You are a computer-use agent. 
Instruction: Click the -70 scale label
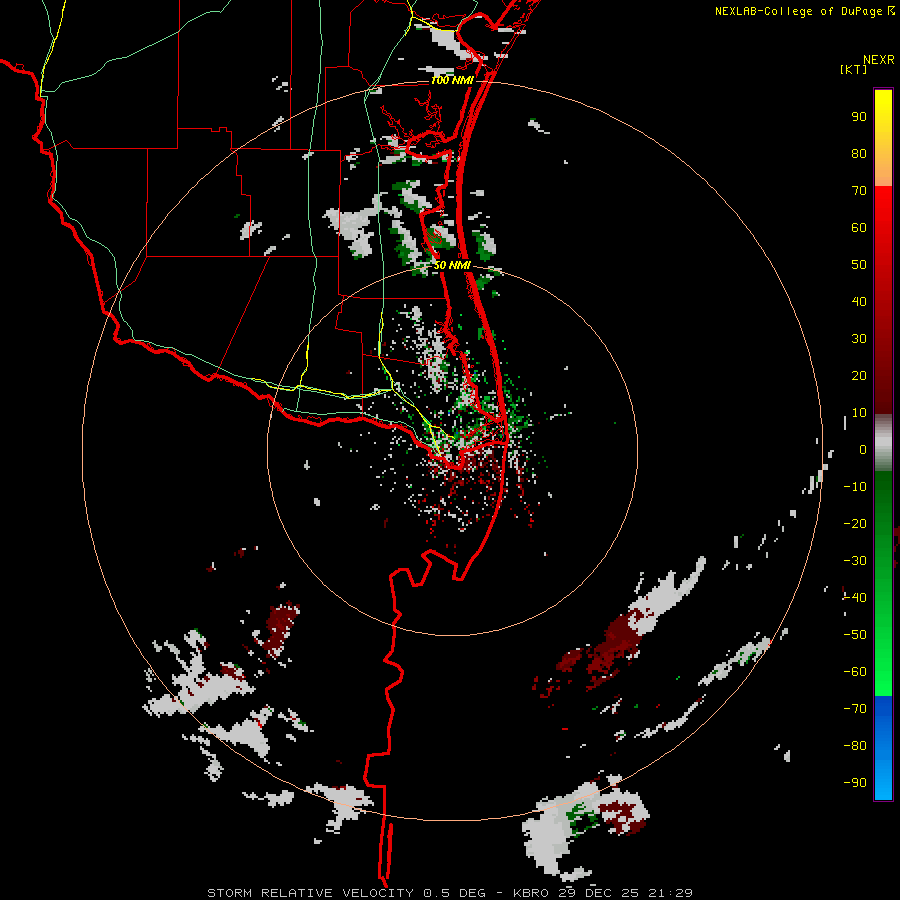[855, 709]
